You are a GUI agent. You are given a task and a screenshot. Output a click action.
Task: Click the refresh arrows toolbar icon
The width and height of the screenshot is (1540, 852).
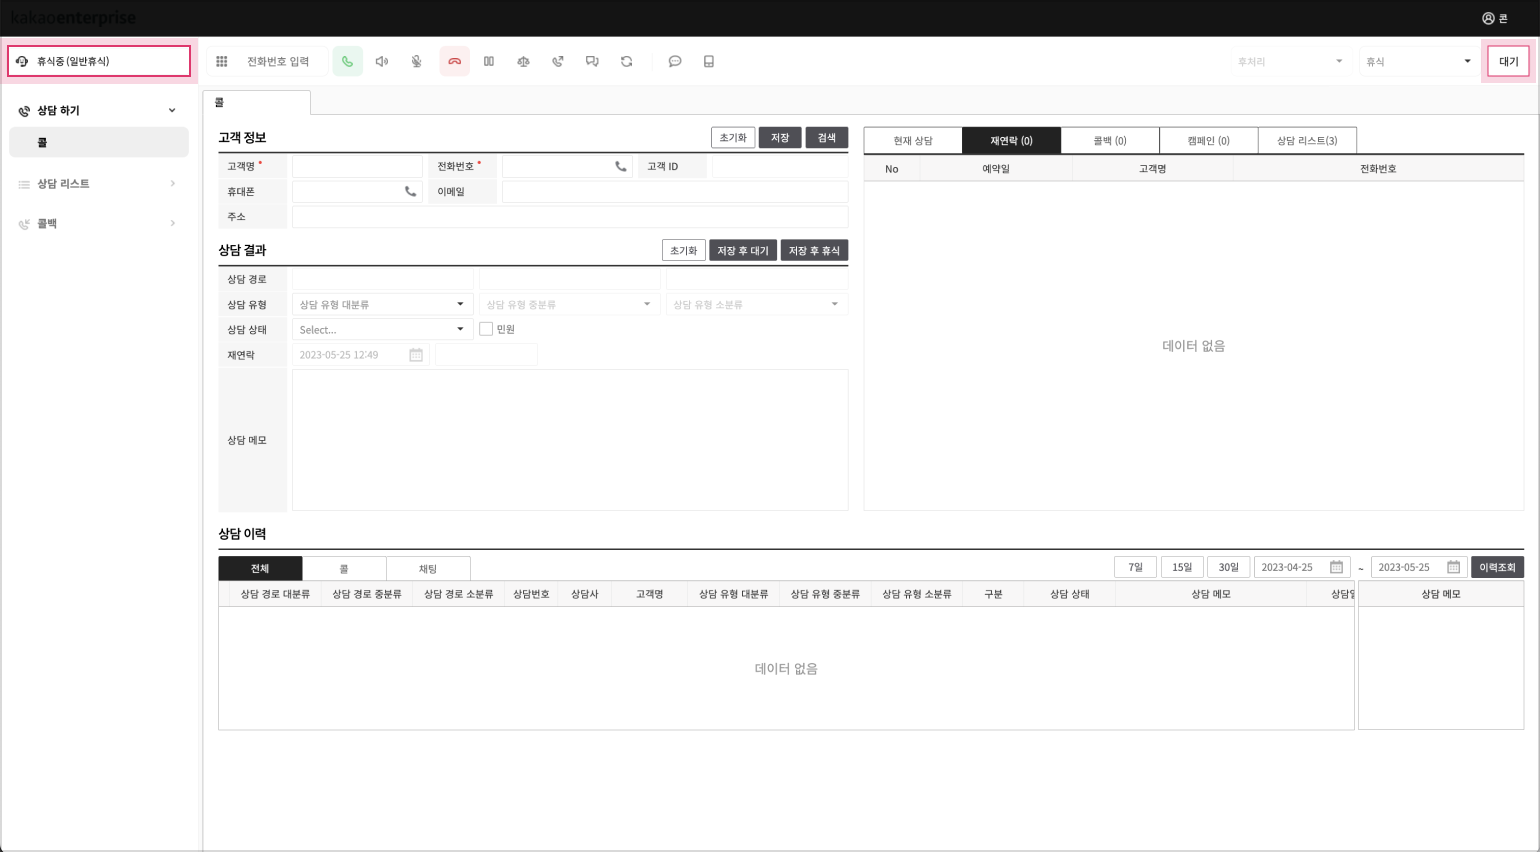point(627,61)
